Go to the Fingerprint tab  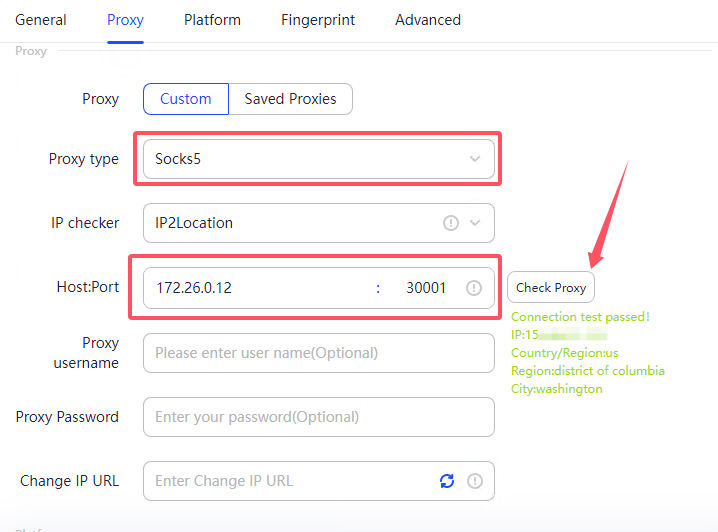318,20
